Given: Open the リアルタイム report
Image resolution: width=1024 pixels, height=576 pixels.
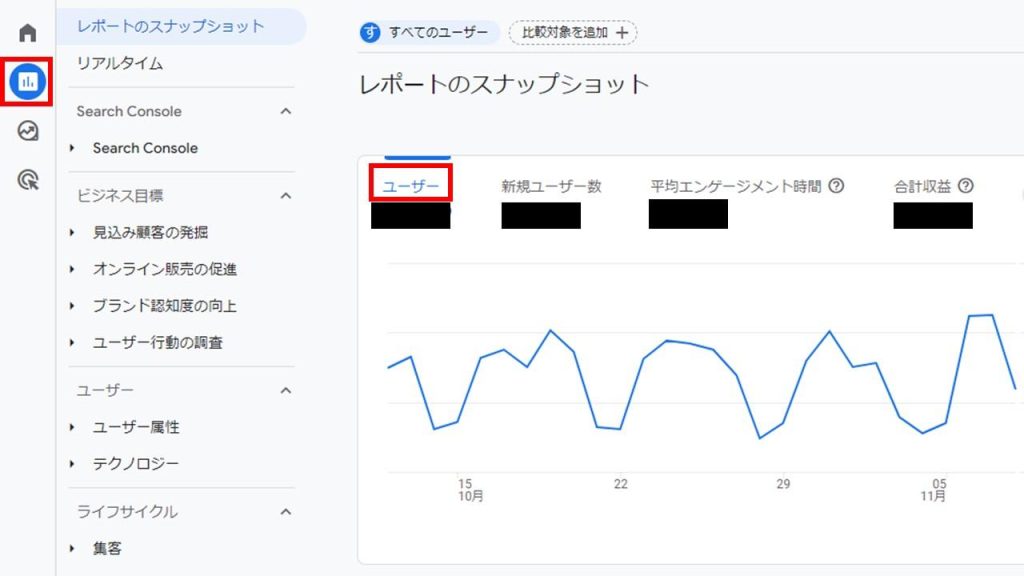Looking at the screenshot, I should pos(120,63).
